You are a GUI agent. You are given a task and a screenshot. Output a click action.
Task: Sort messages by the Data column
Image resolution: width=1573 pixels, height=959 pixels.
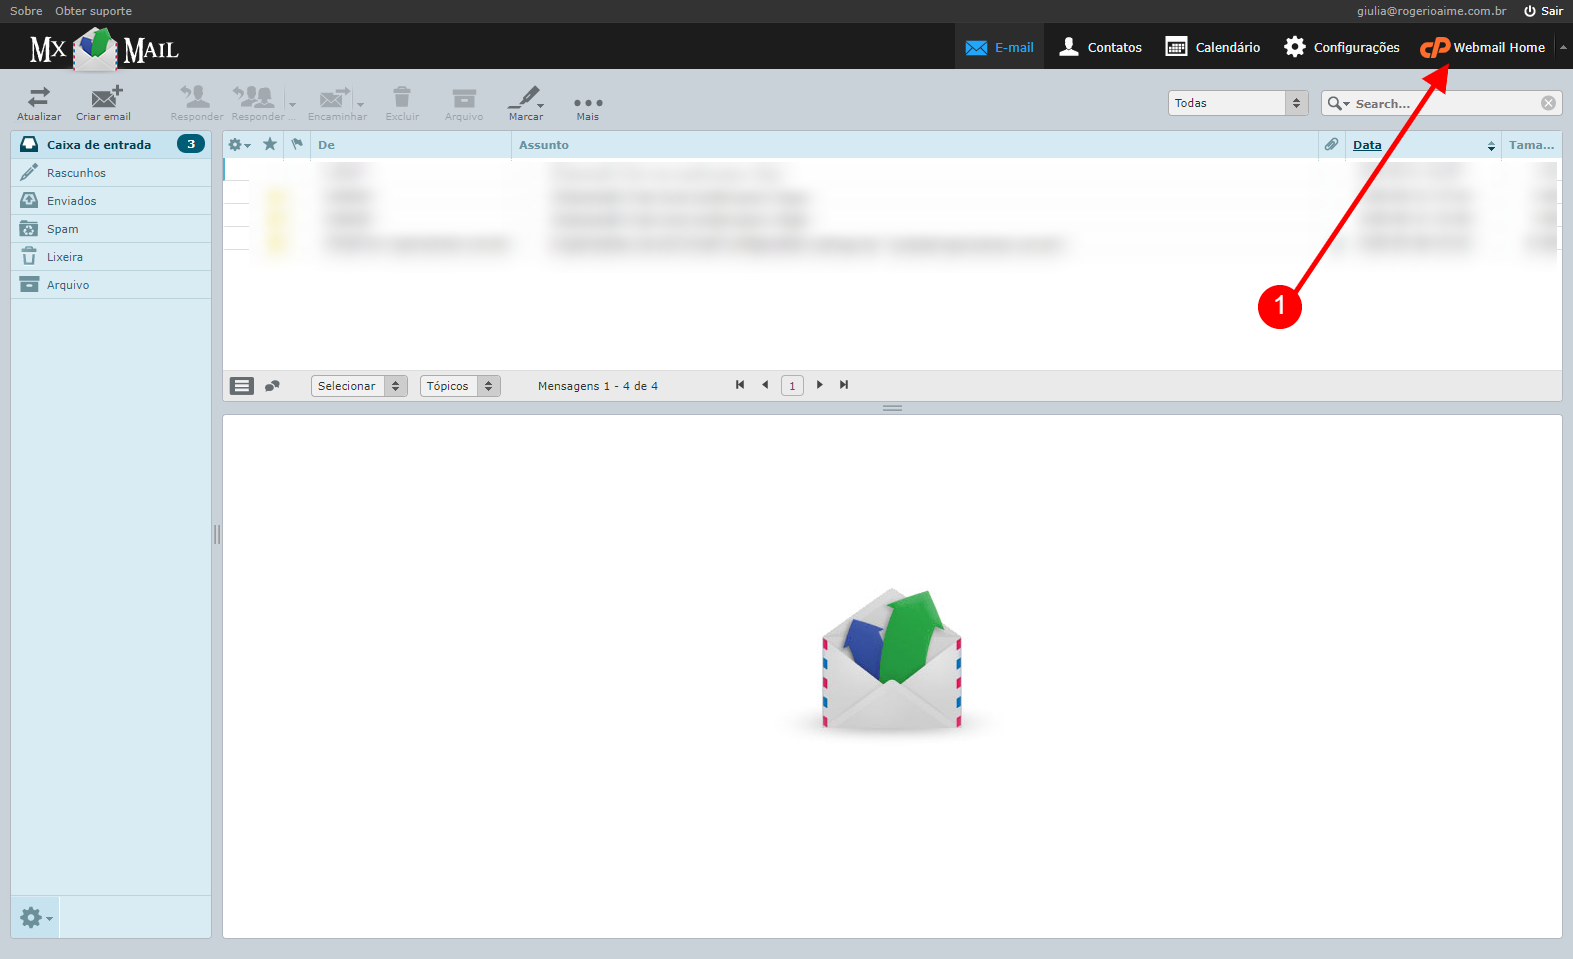pos(1367,145)
